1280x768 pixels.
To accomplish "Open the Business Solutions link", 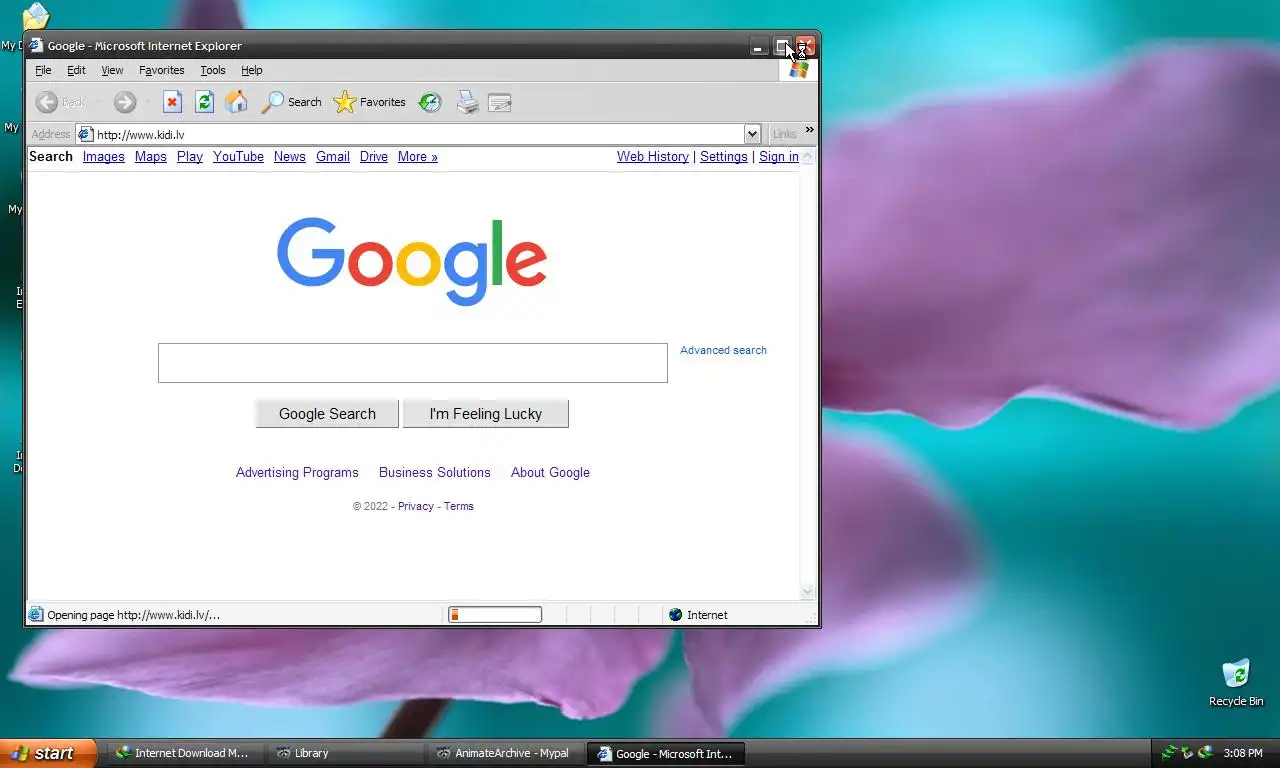I will [x=435, y=473].
